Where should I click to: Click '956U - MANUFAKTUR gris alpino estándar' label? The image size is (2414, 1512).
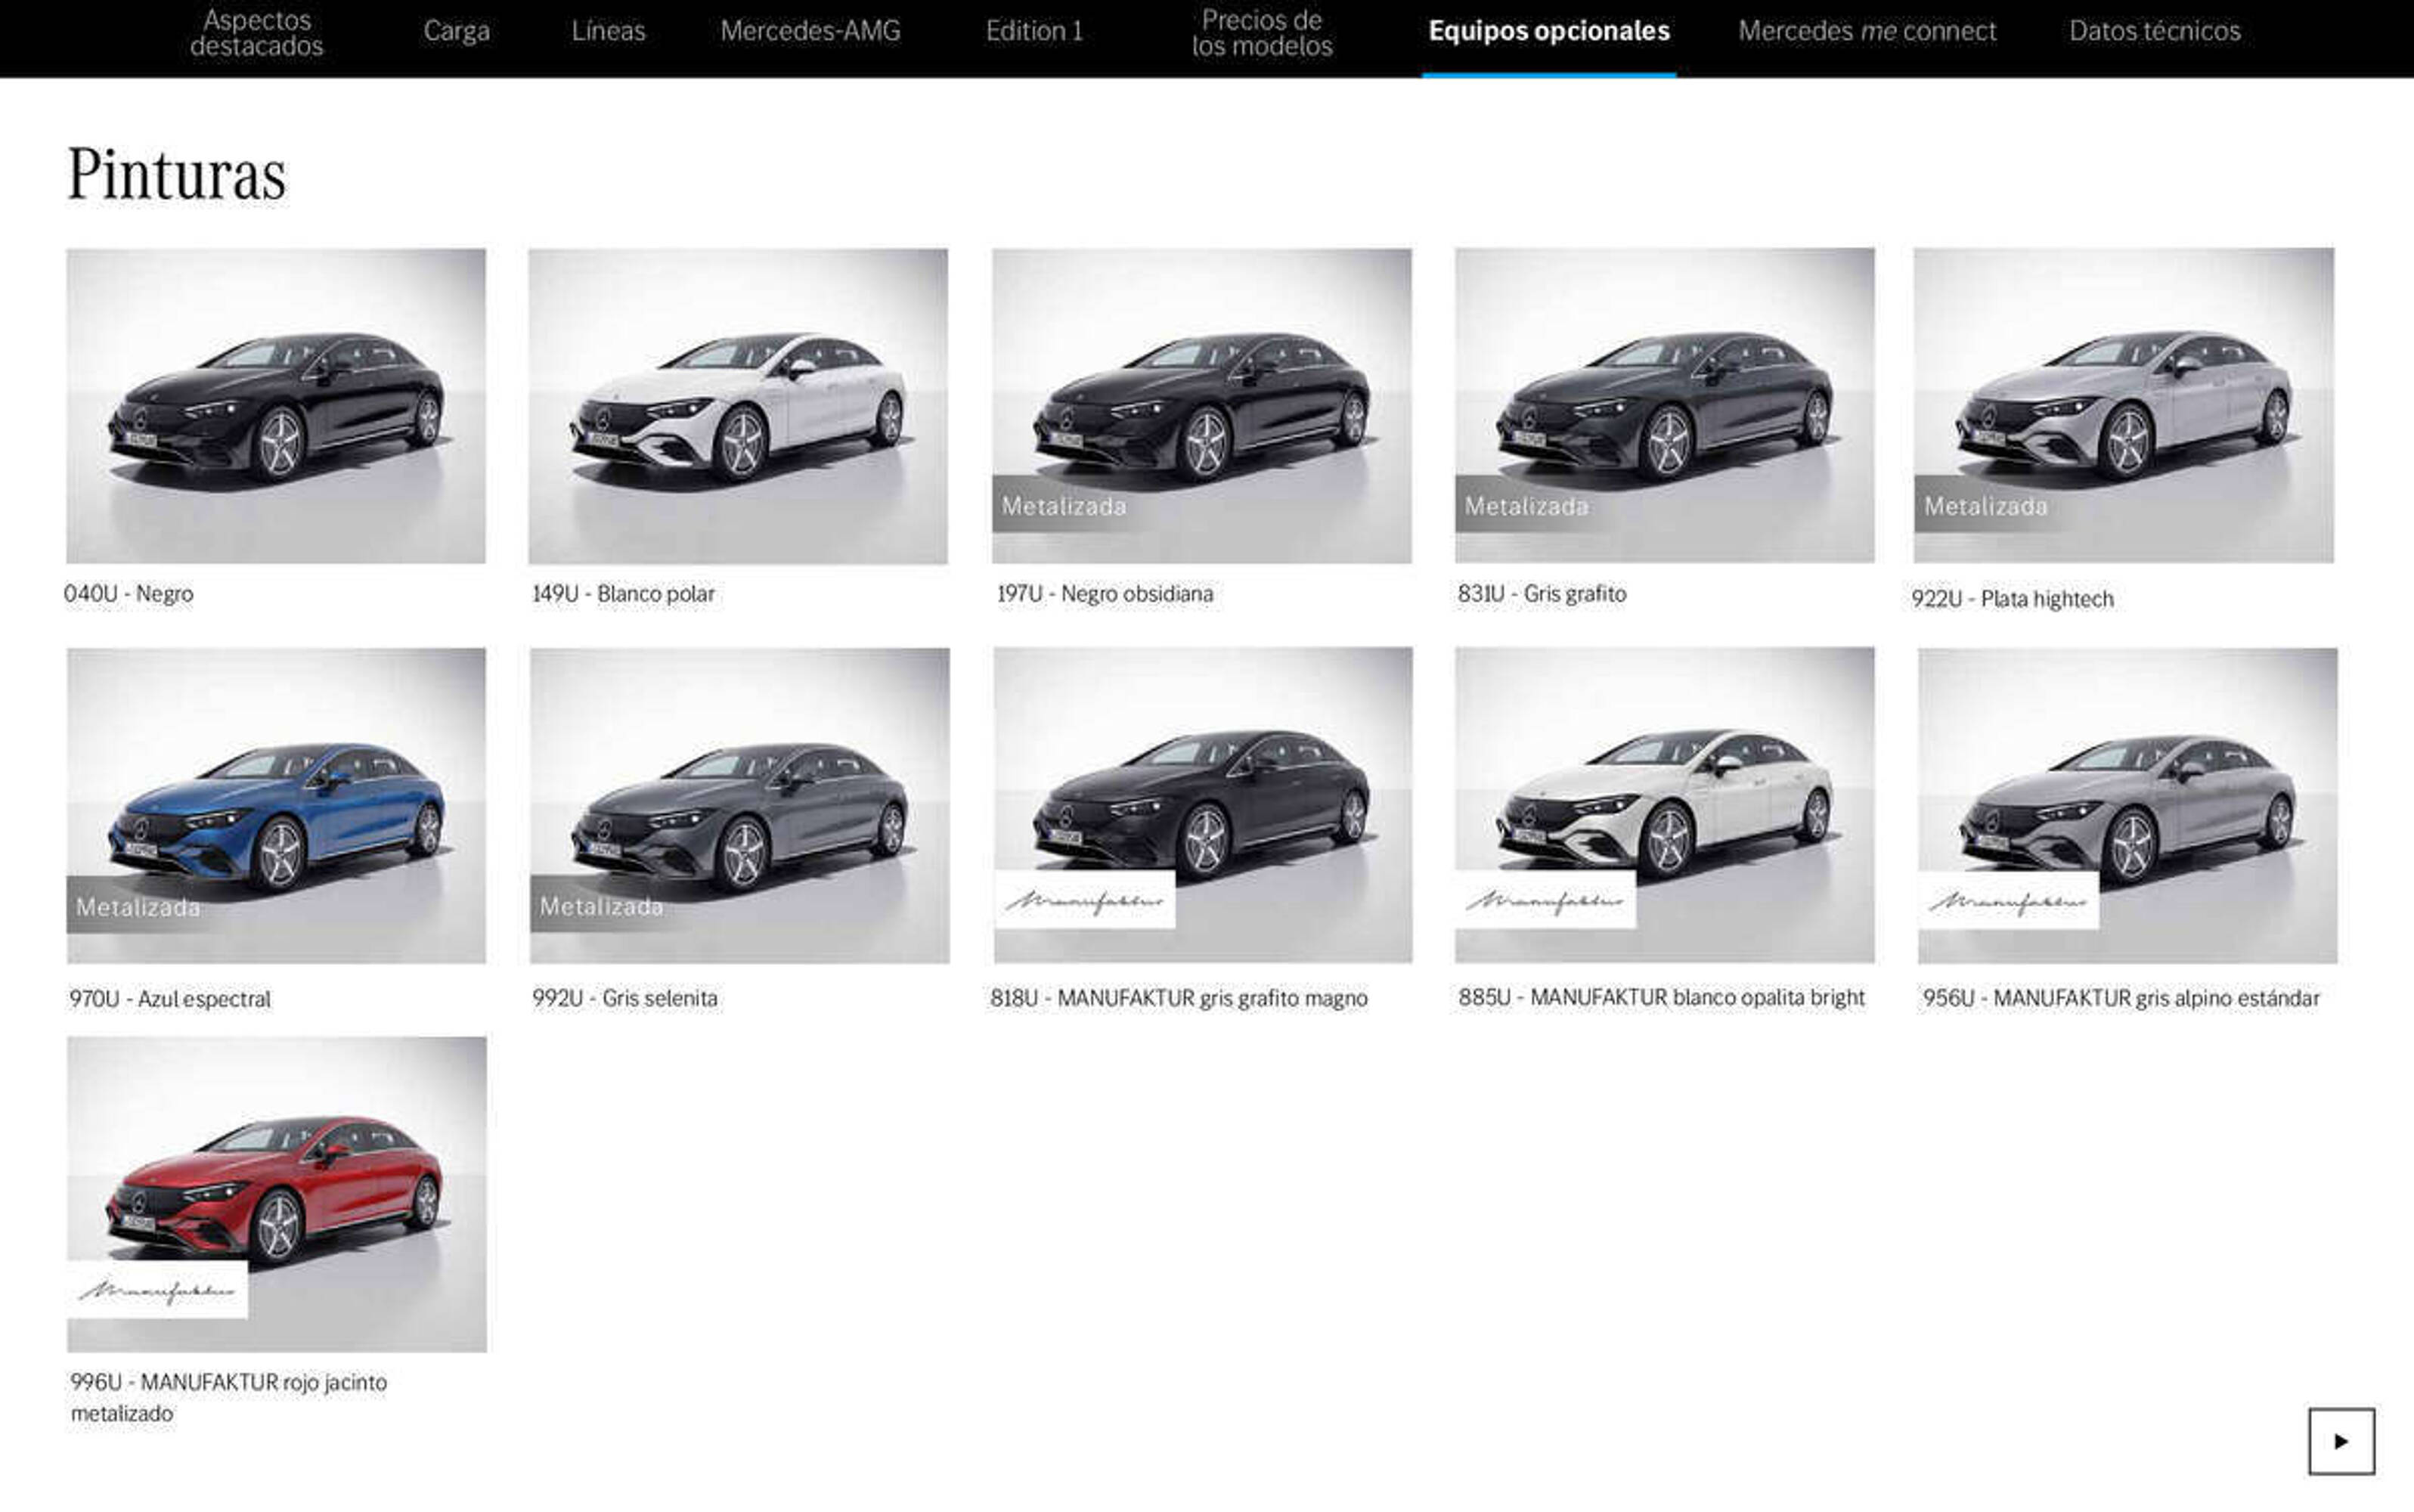[2121, 998]
